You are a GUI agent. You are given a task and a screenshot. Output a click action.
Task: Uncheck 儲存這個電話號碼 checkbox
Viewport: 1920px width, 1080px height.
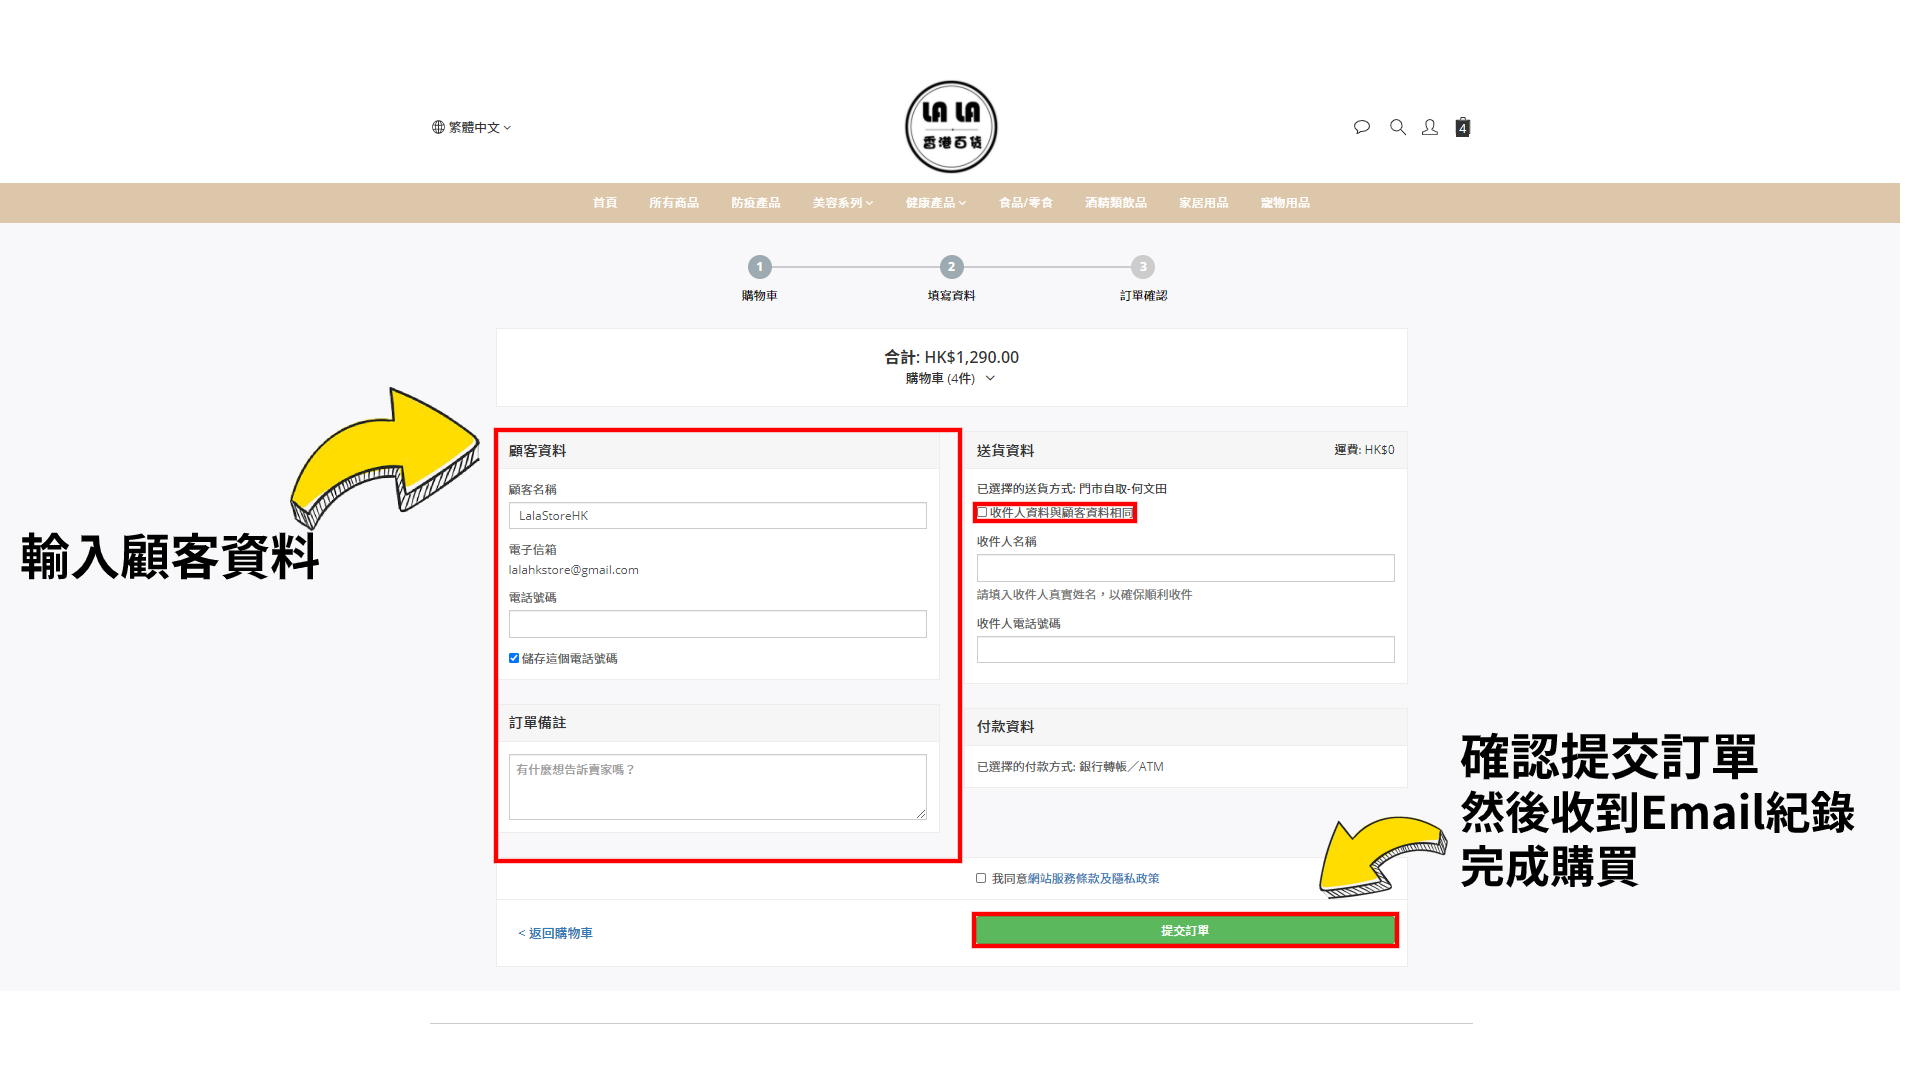pyautogui.click(x=514, y=658)
